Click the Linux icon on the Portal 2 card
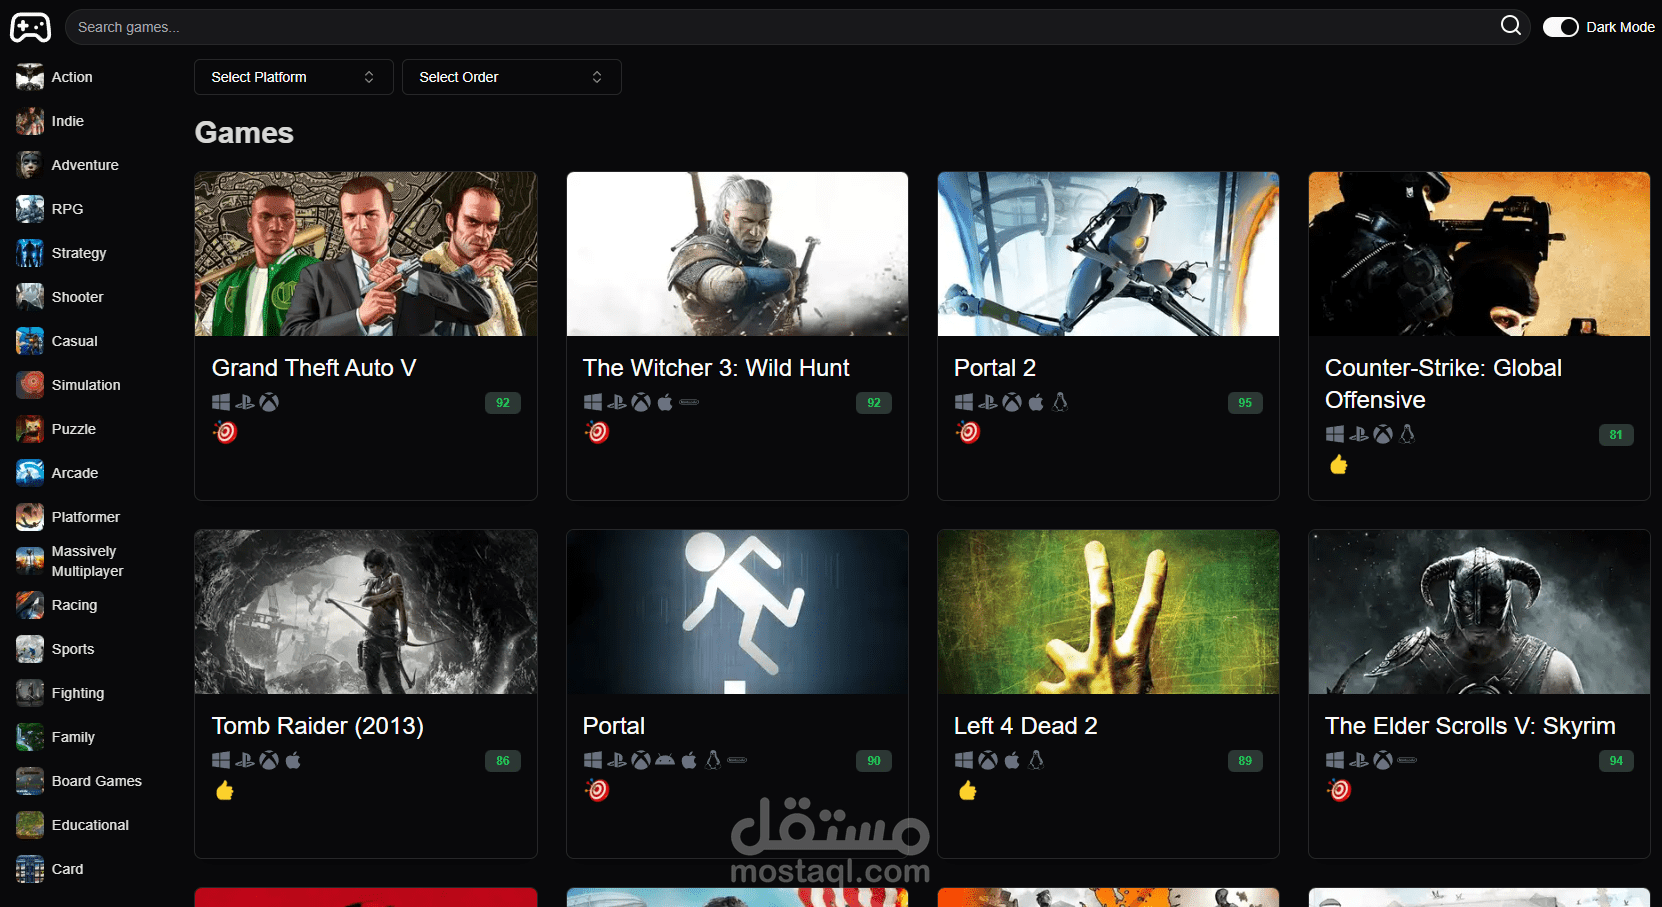This screenshot has height=907, width=1662. [1060, 402]
